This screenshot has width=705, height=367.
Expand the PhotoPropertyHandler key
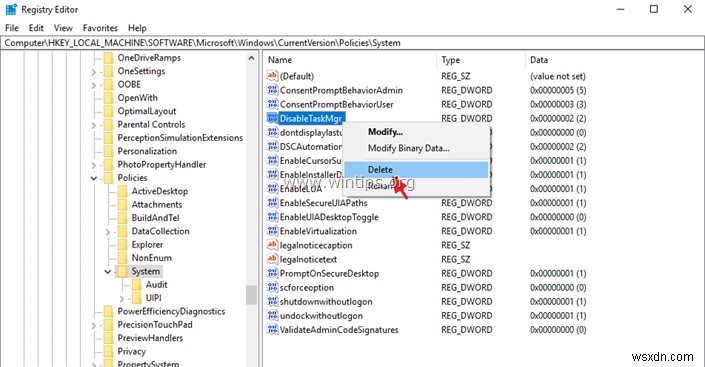tap(94, 165)
